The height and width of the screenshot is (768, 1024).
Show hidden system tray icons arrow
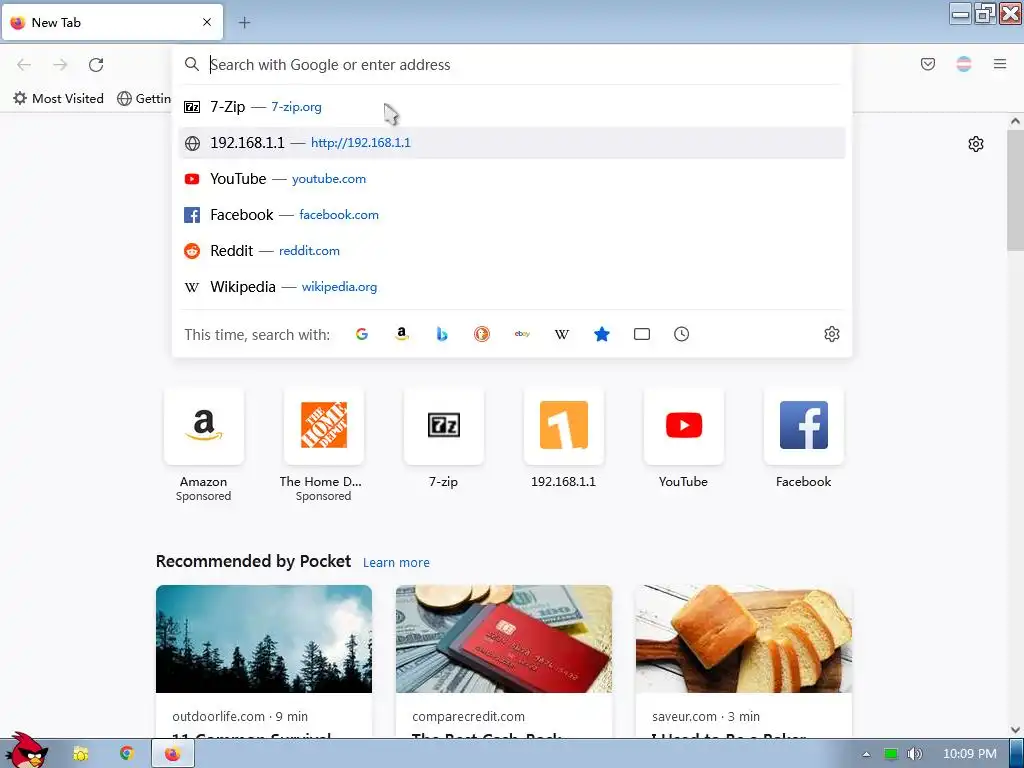click(x=866, y=754)
